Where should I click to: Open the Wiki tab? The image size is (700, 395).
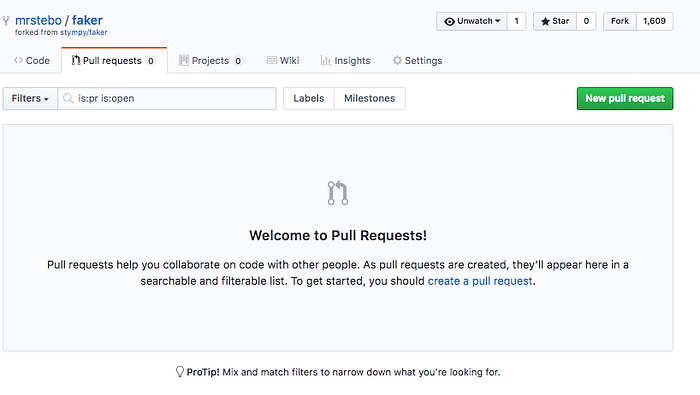tap(283, 60)
